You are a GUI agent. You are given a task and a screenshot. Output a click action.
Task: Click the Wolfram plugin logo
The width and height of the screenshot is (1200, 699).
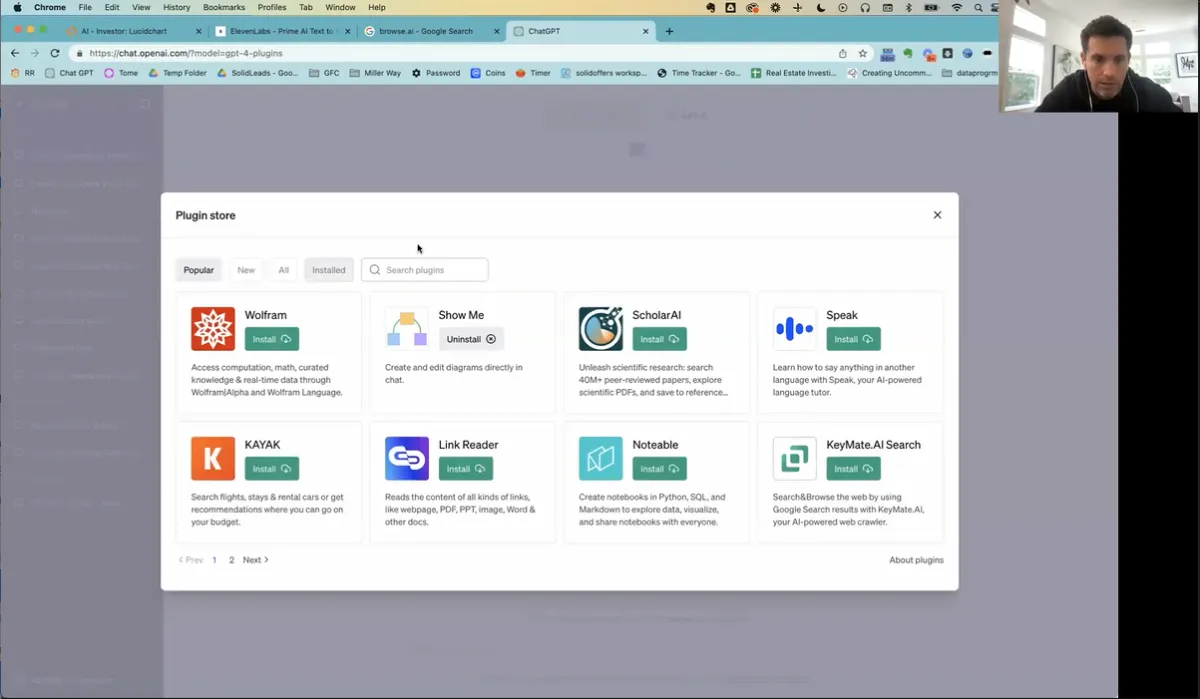[x=213, y=329]
